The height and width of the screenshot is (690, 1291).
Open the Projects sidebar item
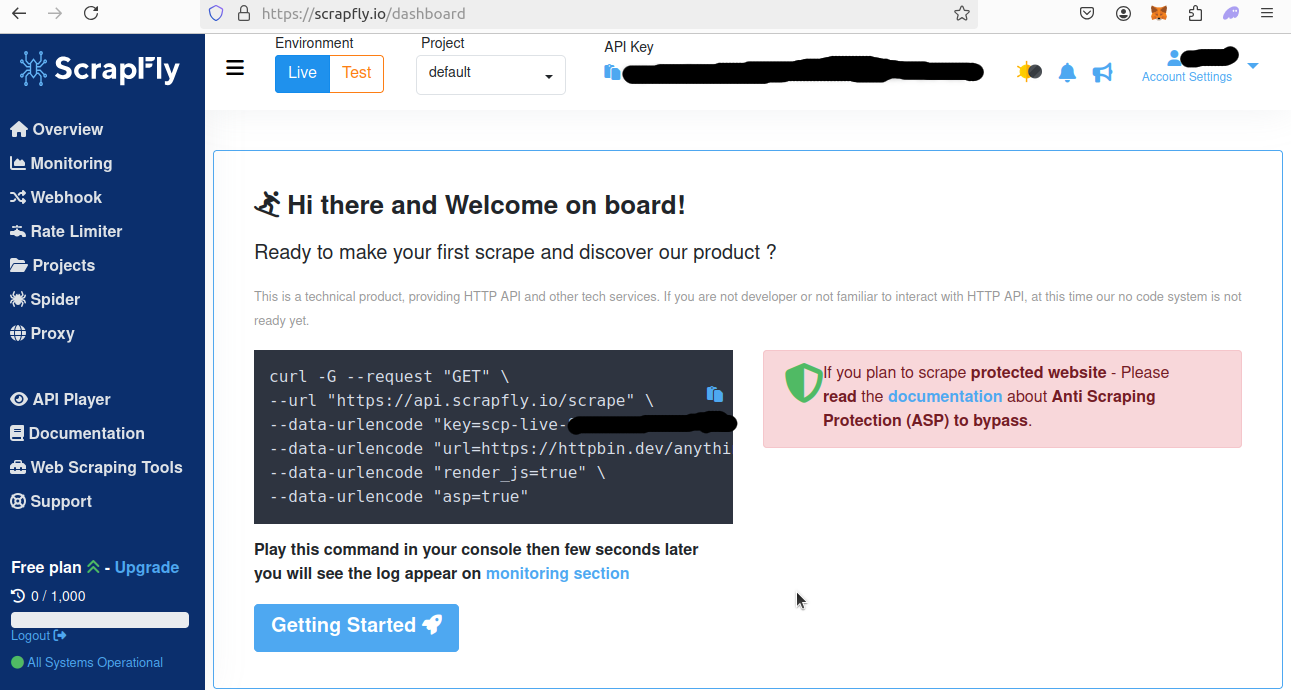tap(53, 265)
